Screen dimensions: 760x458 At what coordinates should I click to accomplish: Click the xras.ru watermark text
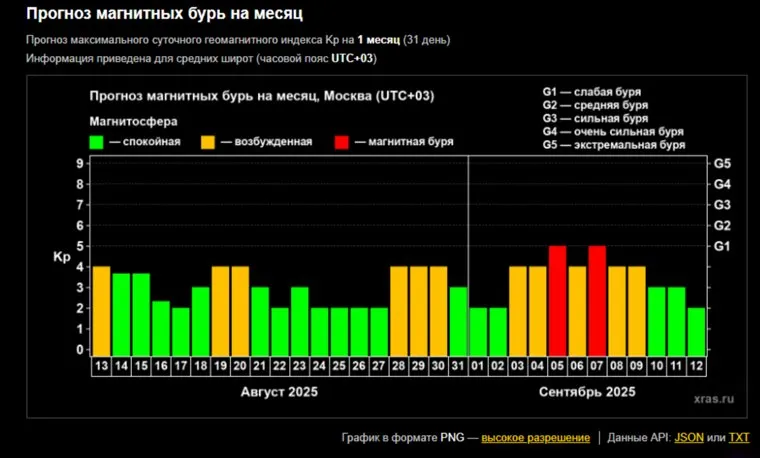[x=711, y=396]
